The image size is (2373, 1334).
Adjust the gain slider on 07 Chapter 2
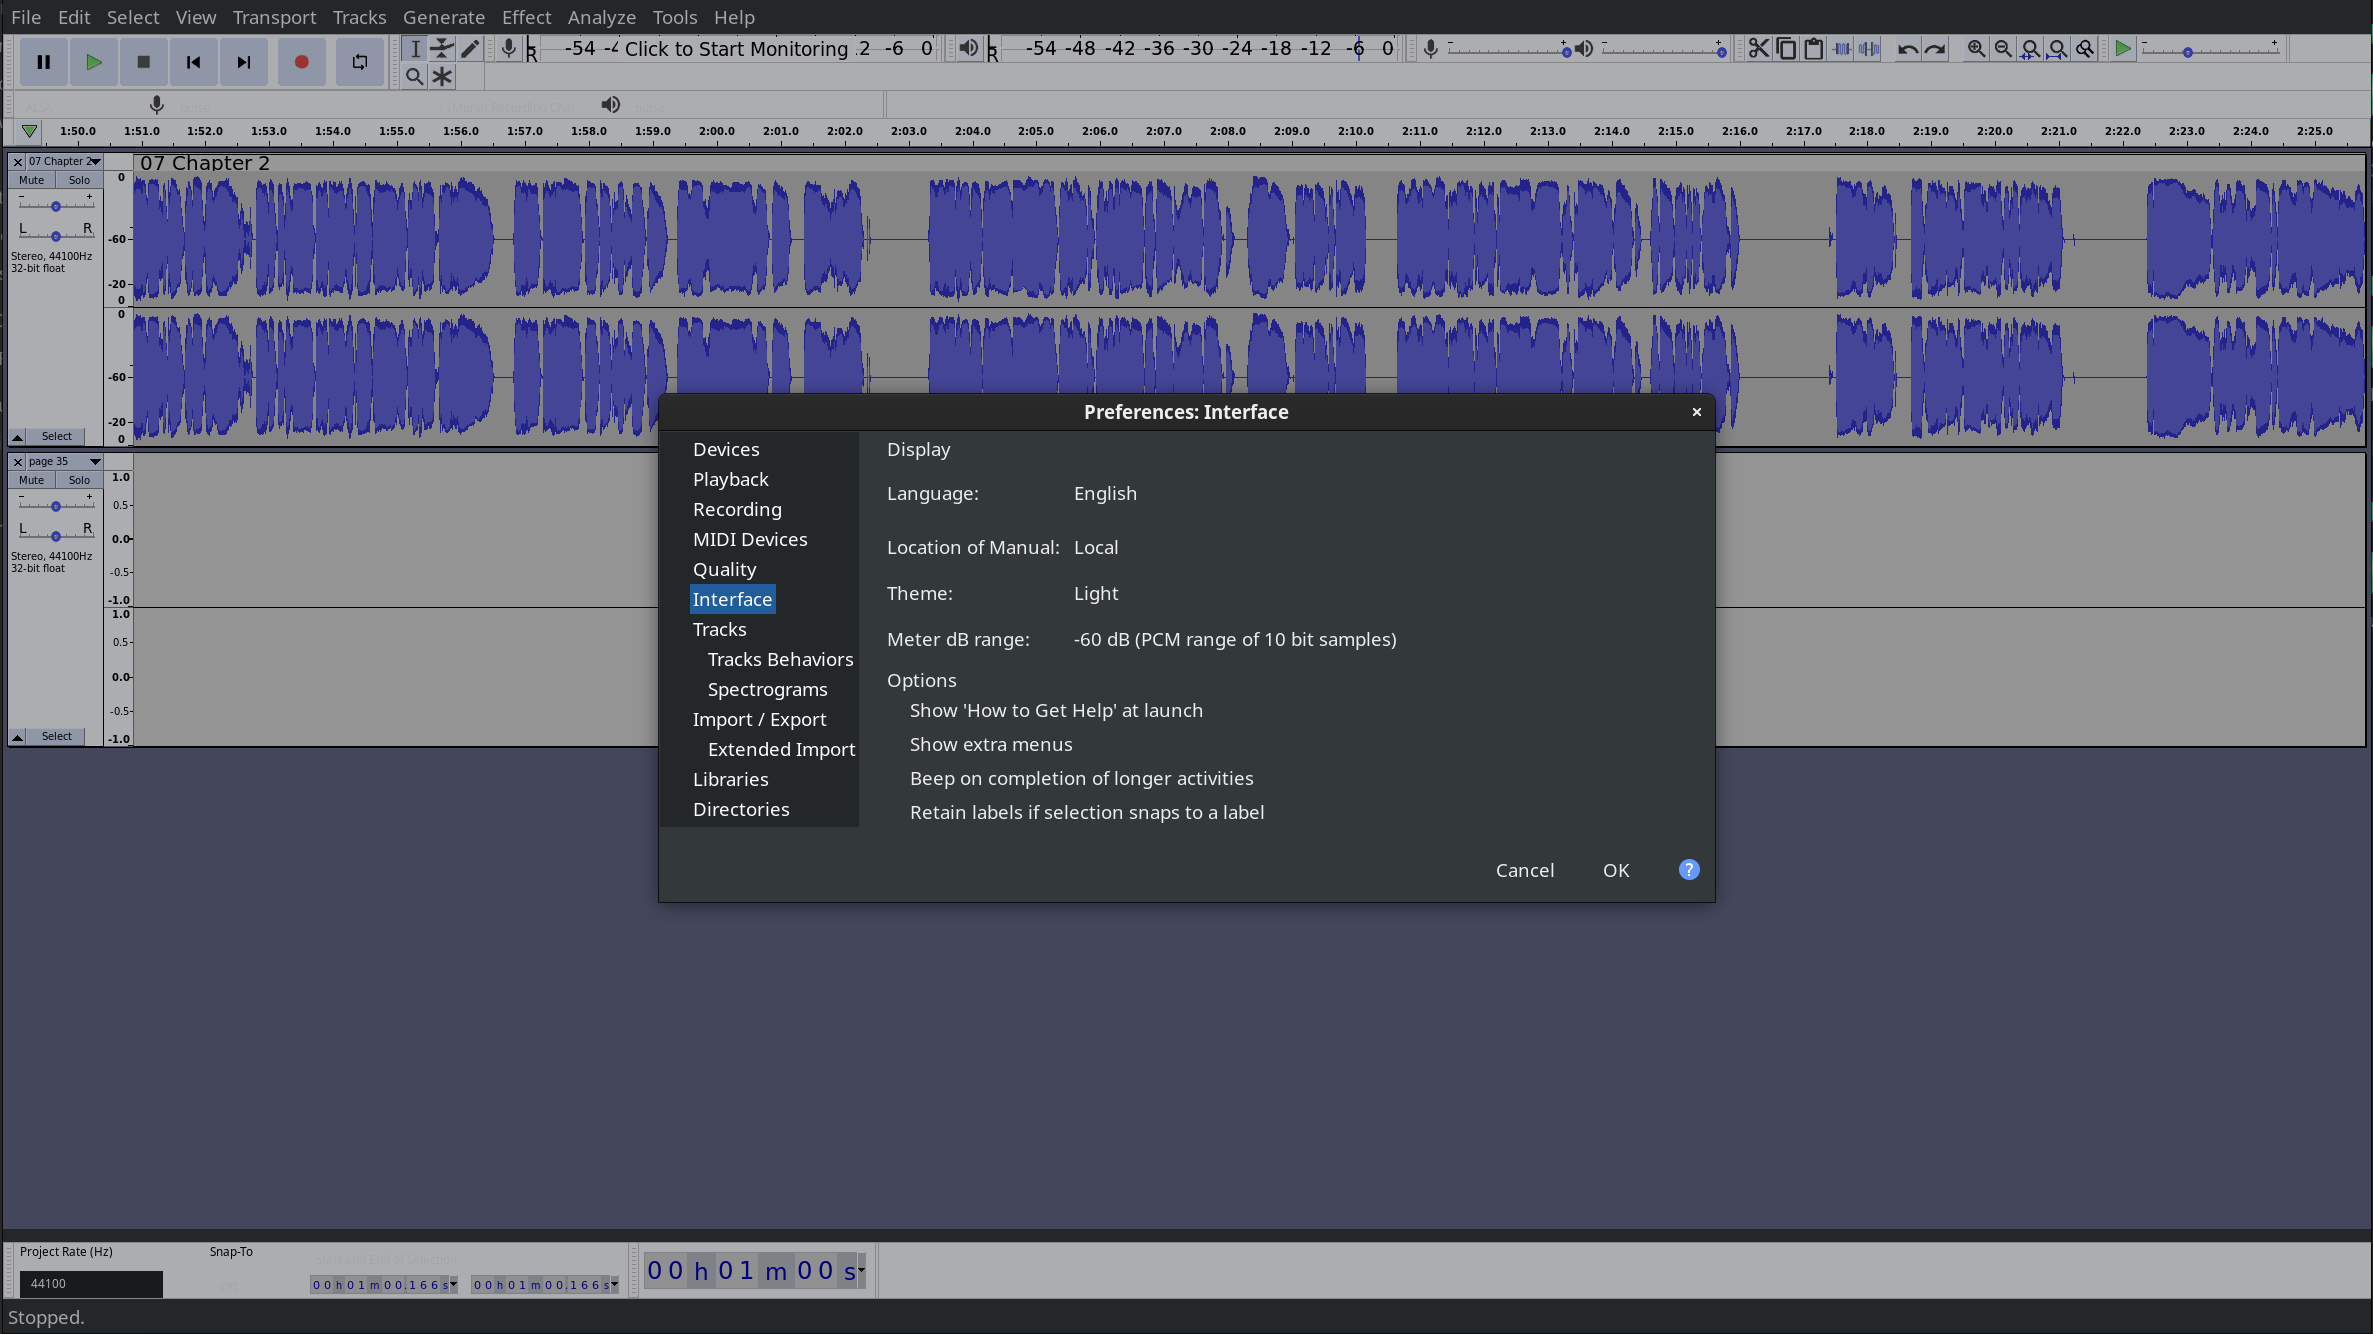(55, 204)
